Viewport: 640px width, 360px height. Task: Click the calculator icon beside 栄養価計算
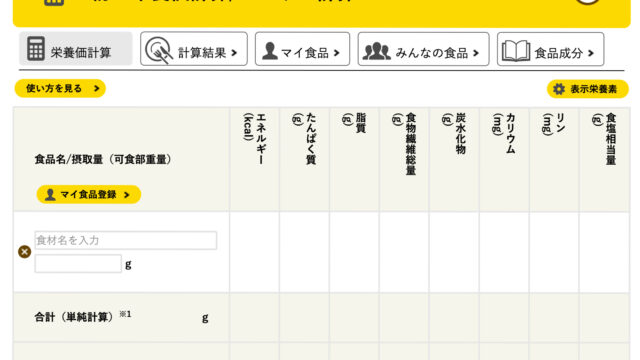[36, 49]
